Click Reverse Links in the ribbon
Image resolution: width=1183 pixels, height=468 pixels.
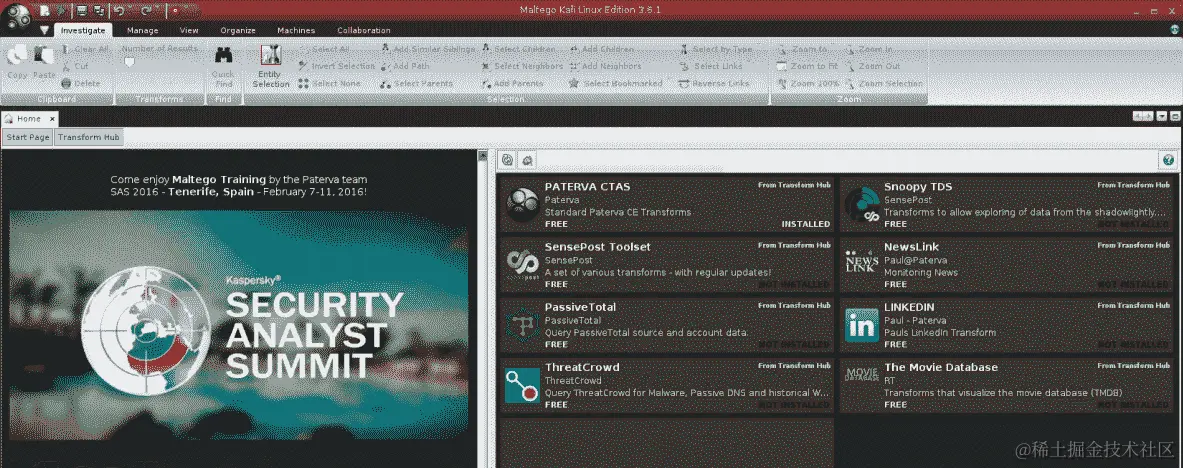point(714,84)
